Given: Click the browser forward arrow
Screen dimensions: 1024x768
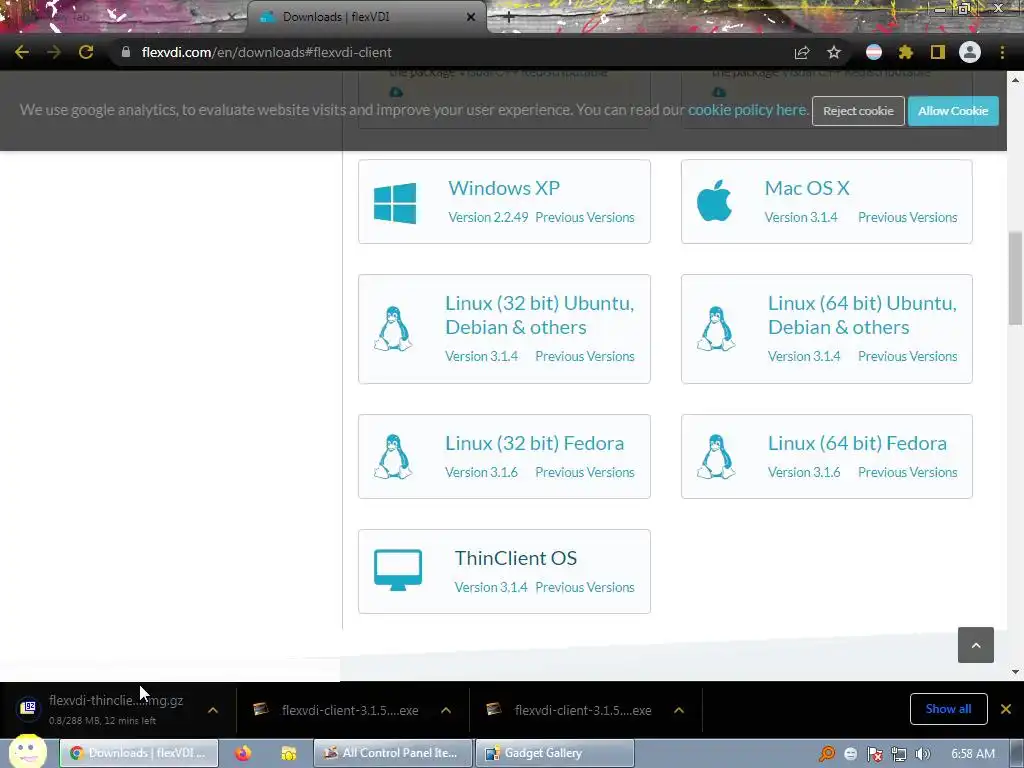Looking at the screenshot, I should pyautogui.click(x=54, y=52).
